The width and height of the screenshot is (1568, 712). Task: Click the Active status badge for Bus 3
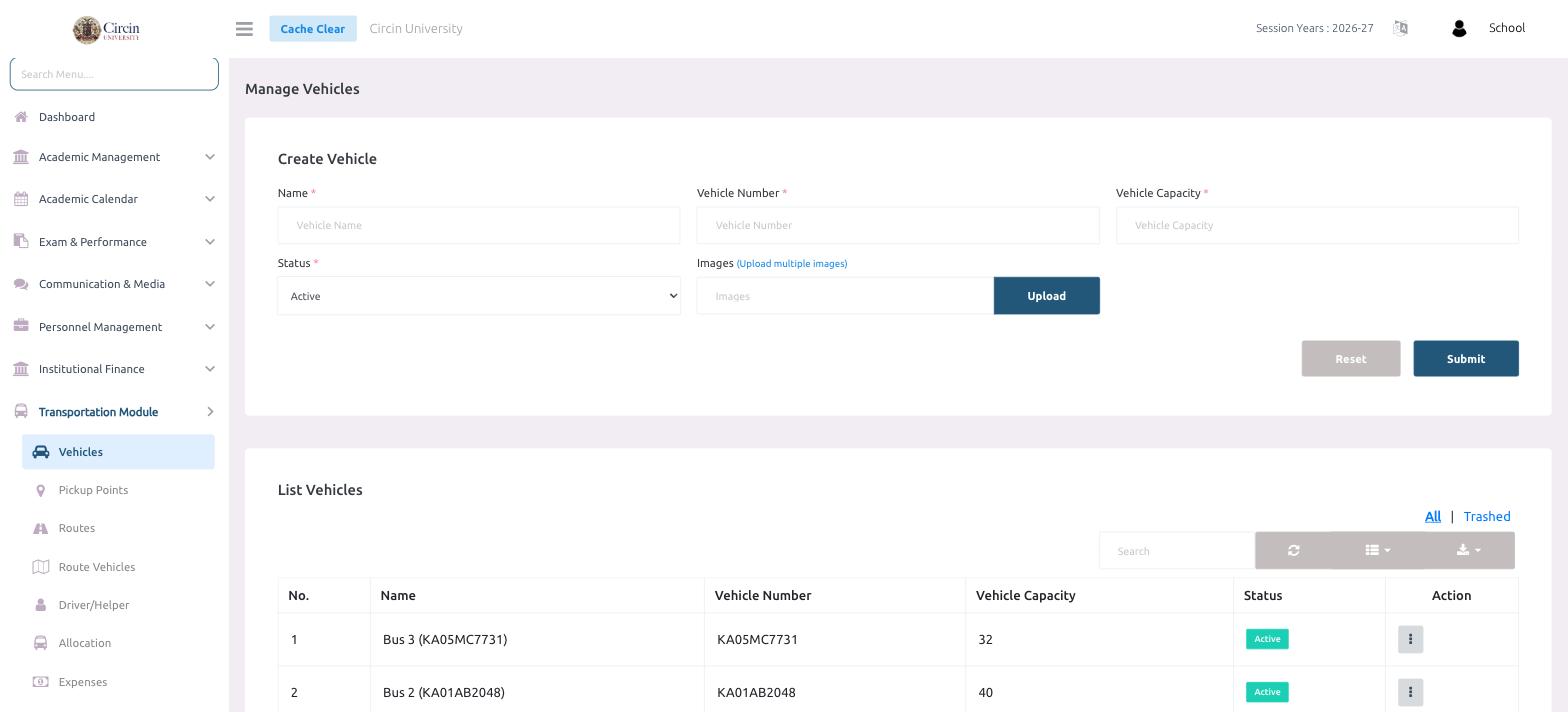1267,639
